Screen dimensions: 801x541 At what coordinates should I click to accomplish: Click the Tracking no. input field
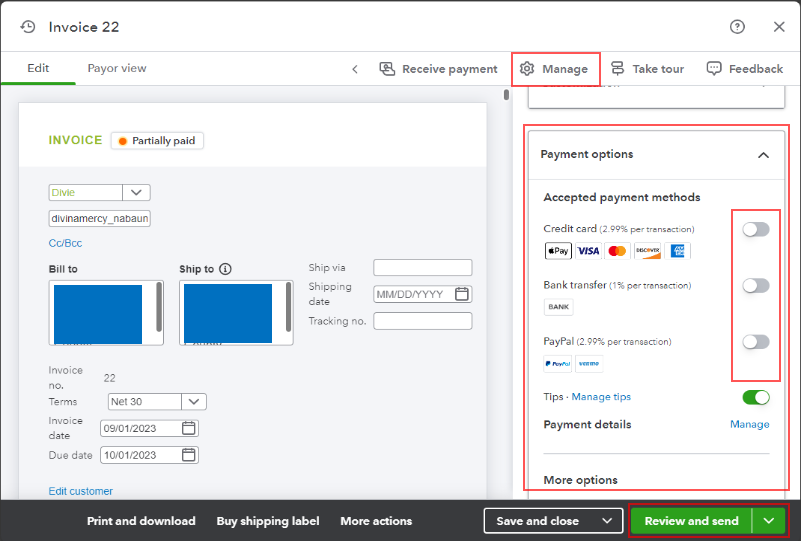pos(422,321)
